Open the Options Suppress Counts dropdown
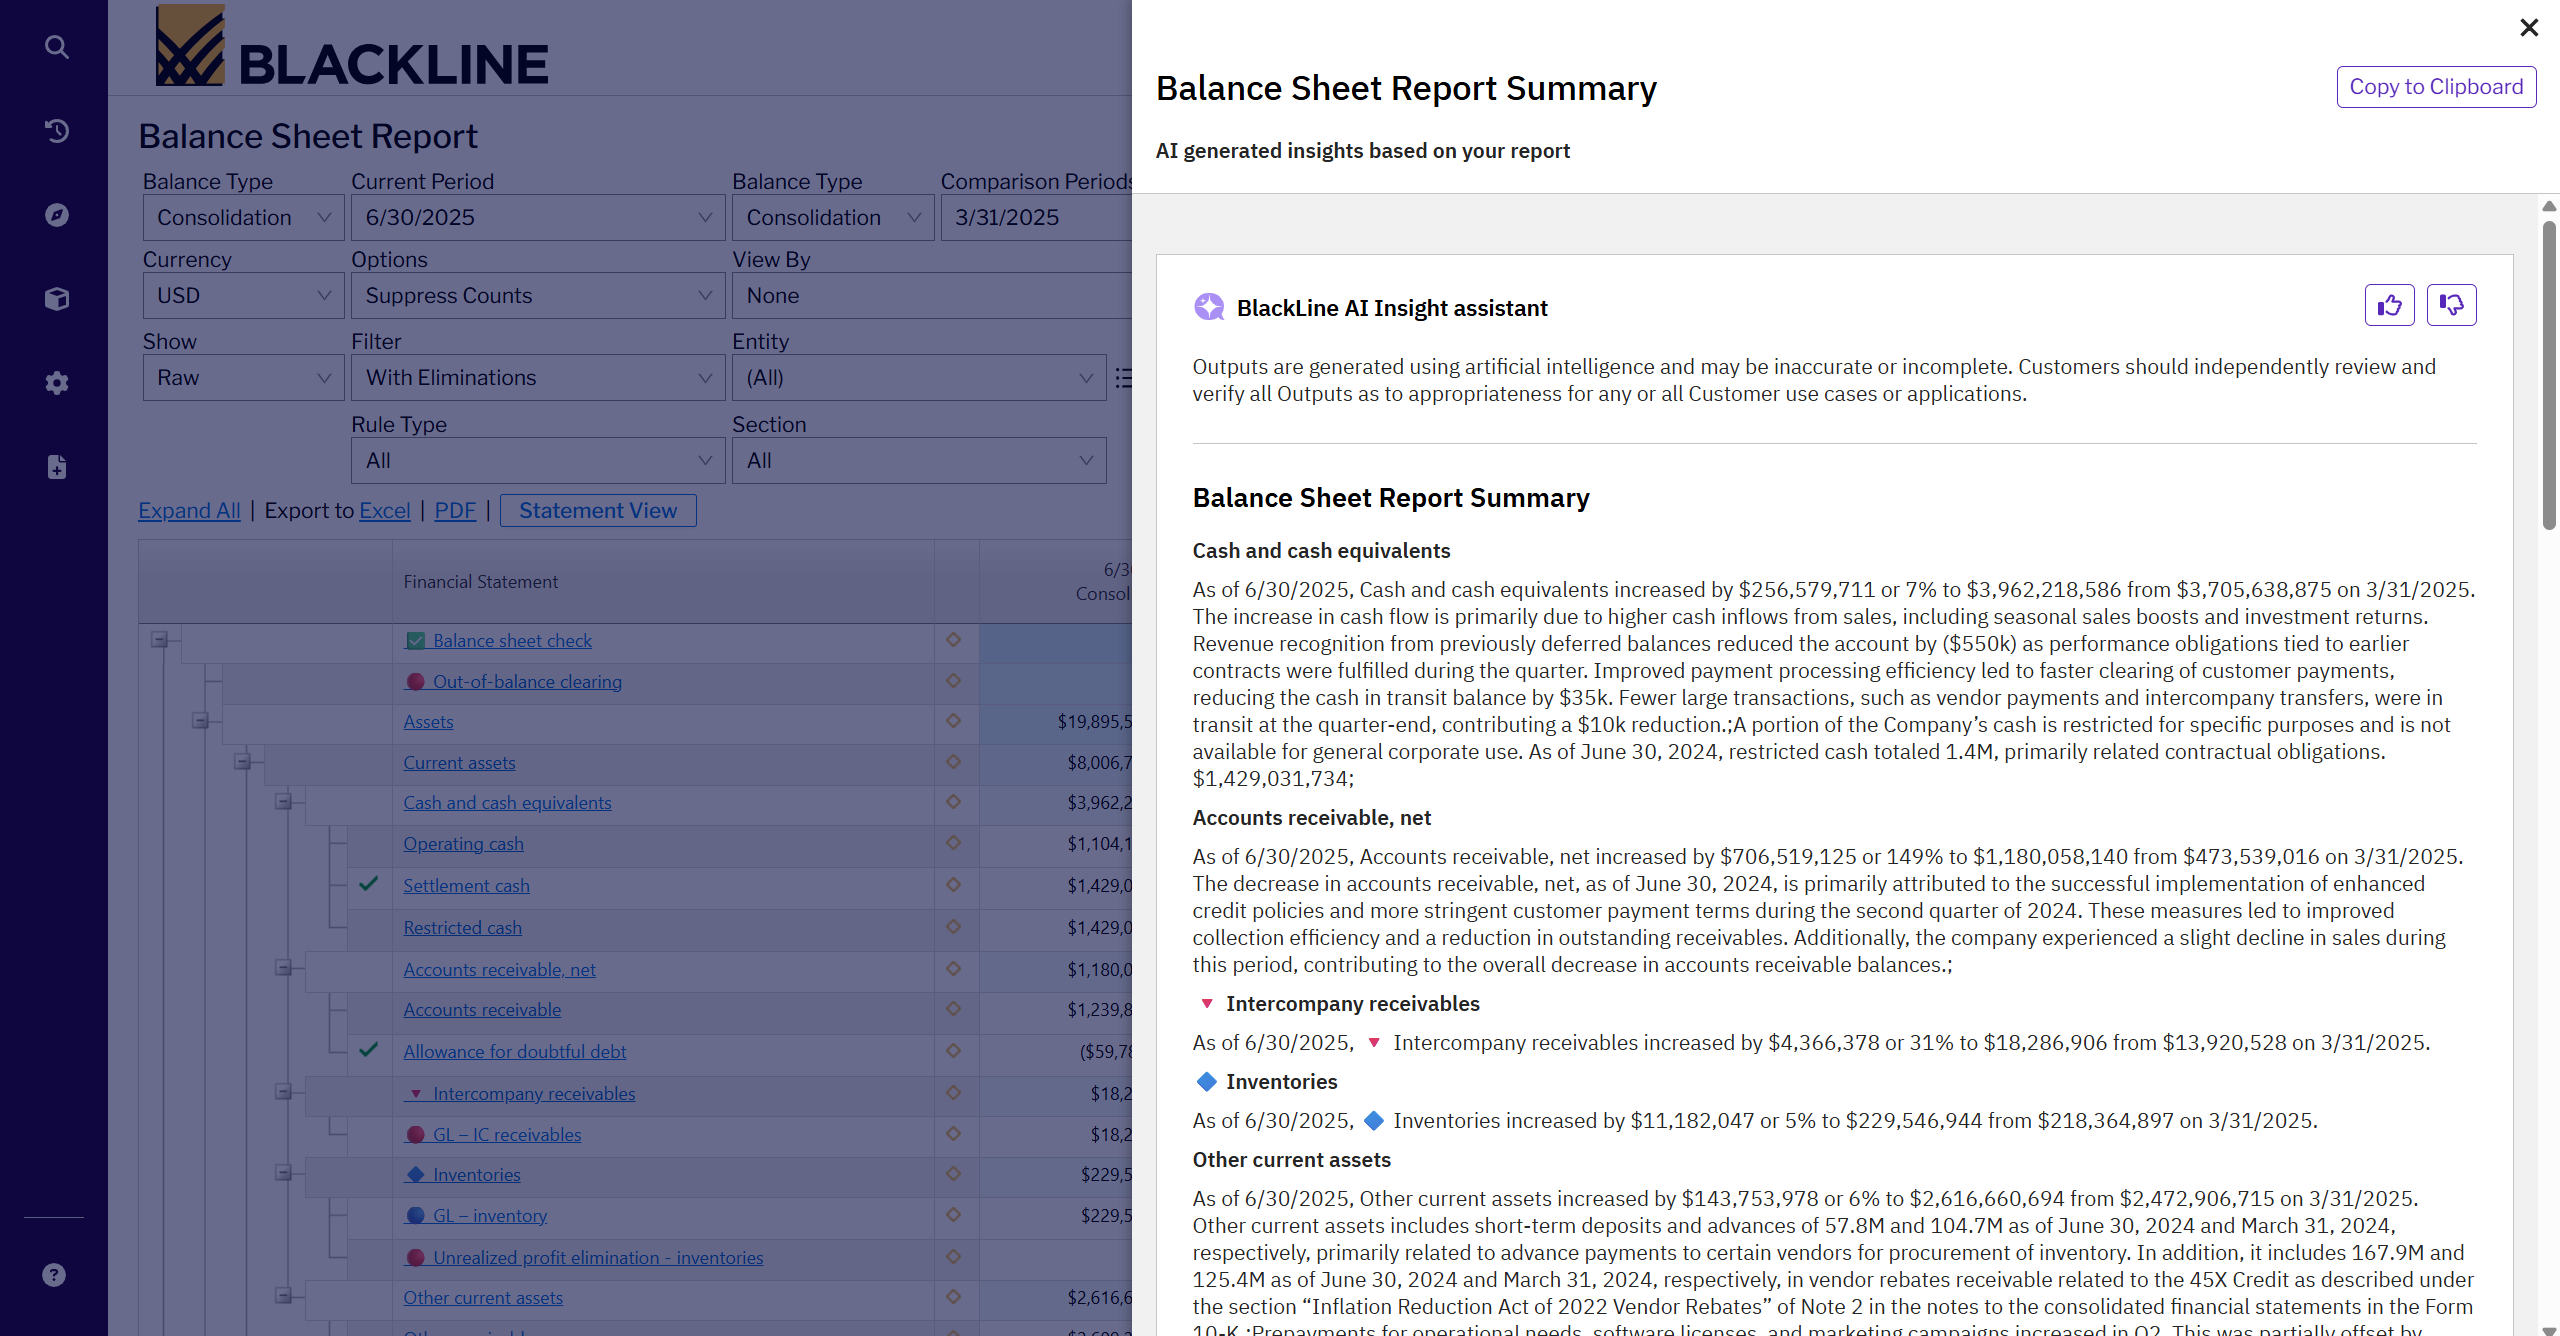 tap(538, 296)
